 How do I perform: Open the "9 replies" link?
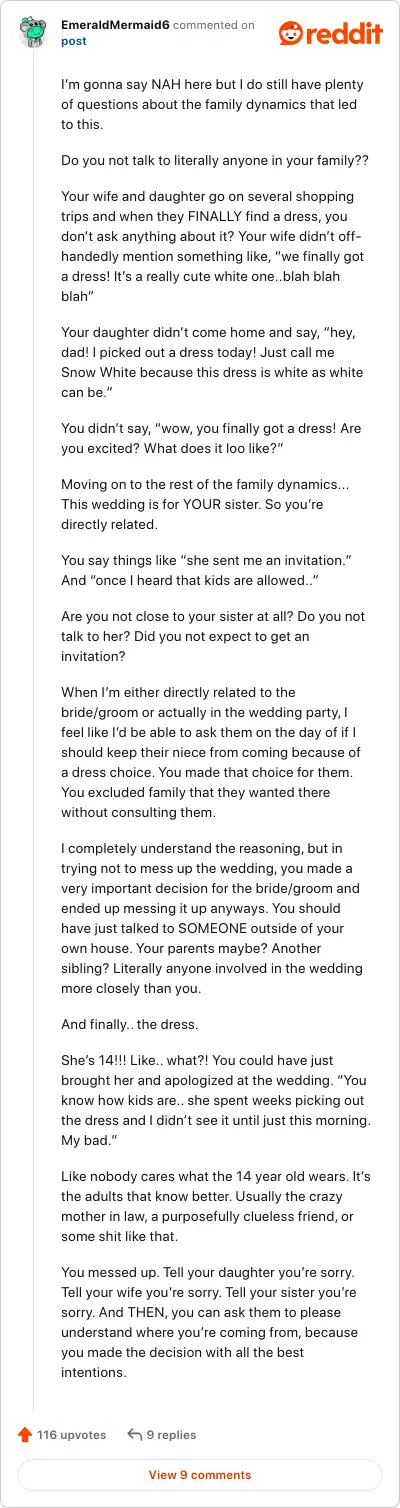click(171, 1434)
